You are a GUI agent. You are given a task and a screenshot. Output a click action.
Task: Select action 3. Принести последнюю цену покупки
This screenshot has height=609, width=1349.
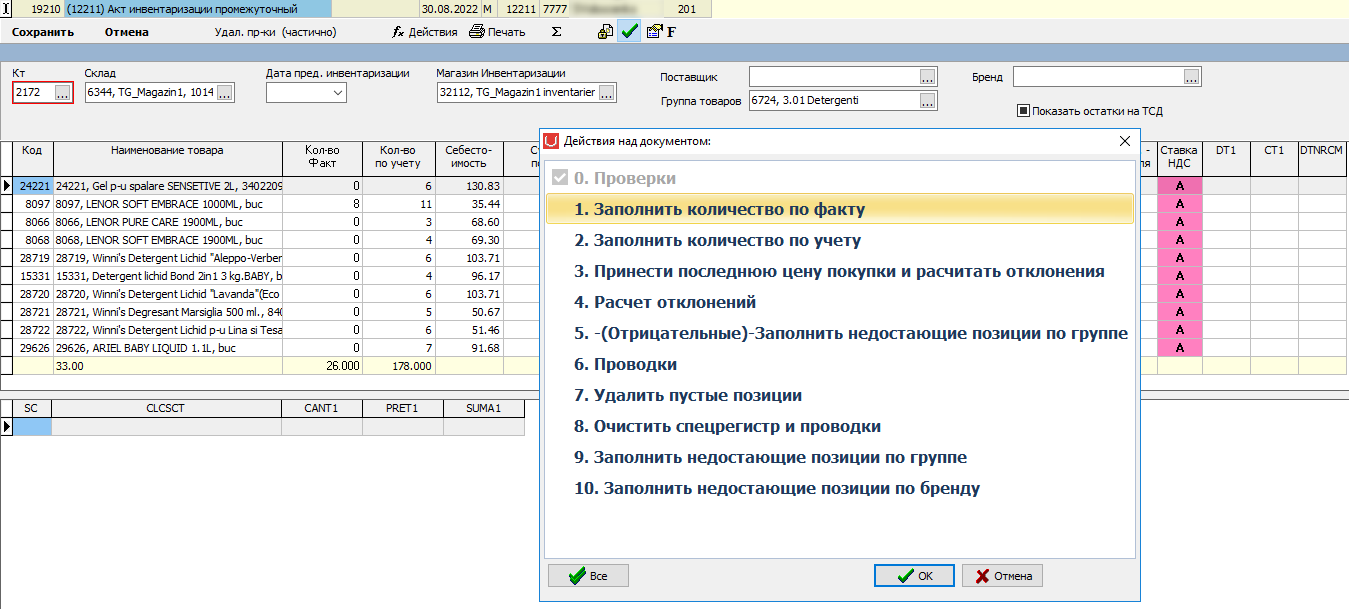click(x=840, y=271)
